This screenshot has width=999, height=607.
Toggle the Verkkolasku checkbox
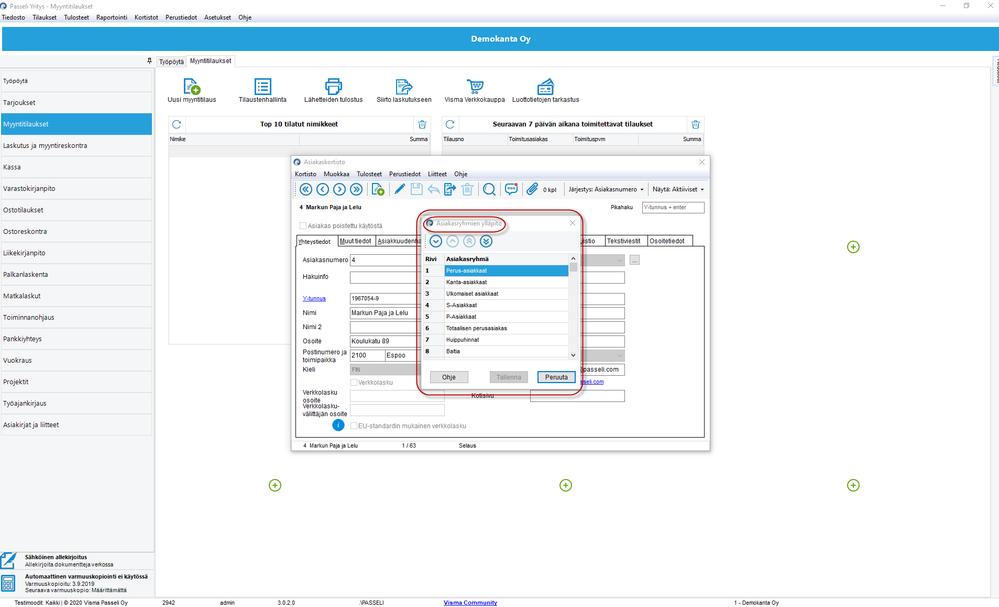(x=354, y=382)
